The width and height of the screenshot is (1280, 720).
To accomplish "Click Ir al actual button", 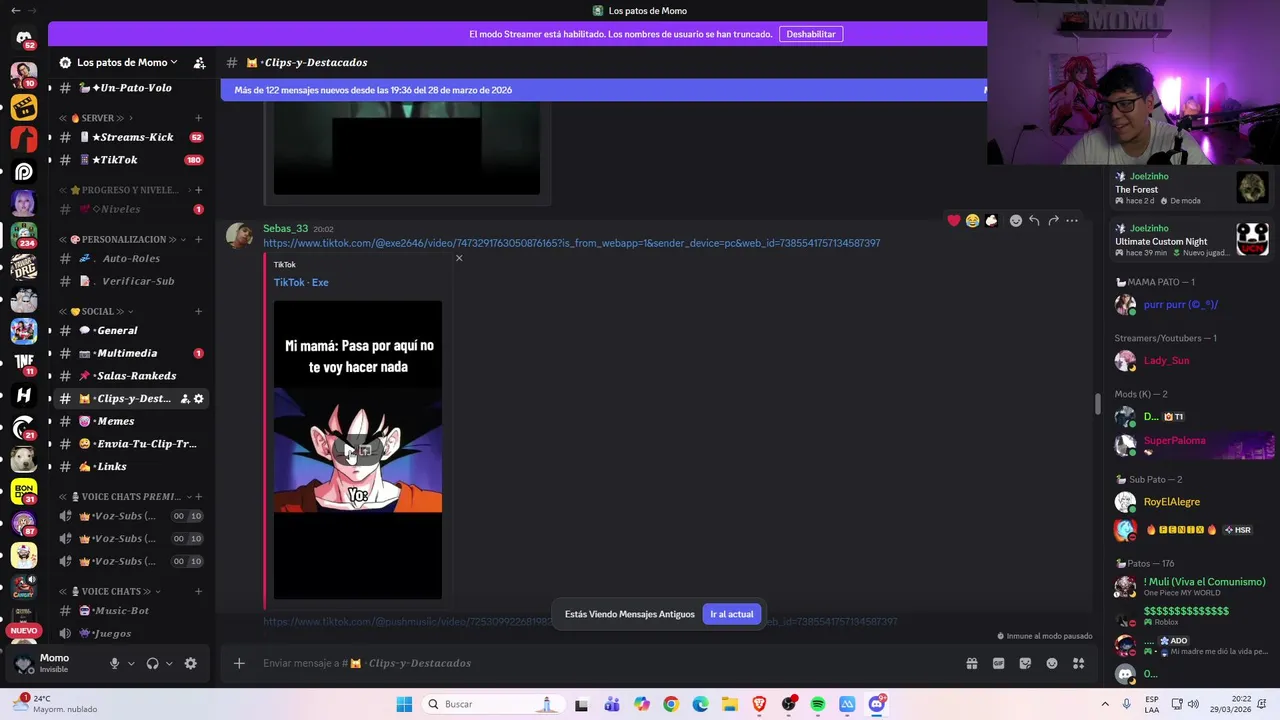I will tap(732, 614).
